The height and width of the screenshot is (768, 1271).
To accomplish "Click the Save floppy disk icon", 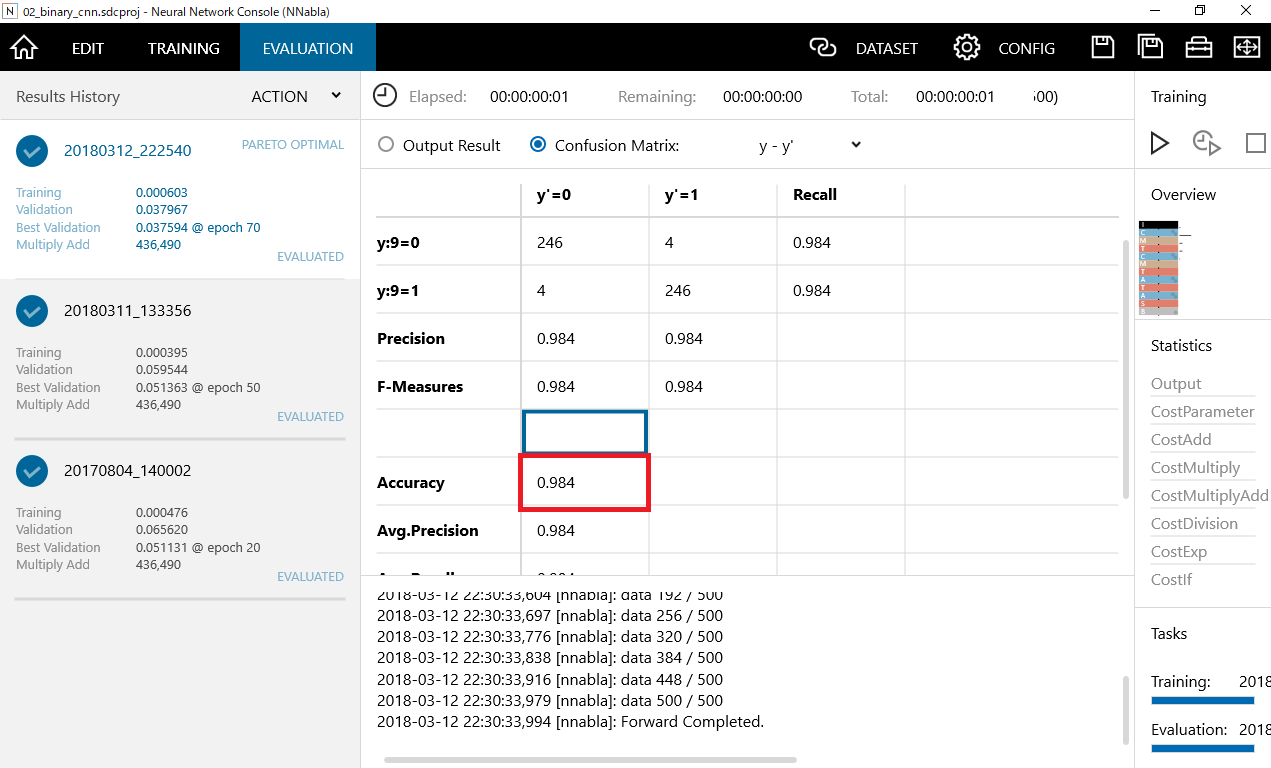I will (1102, 48).
